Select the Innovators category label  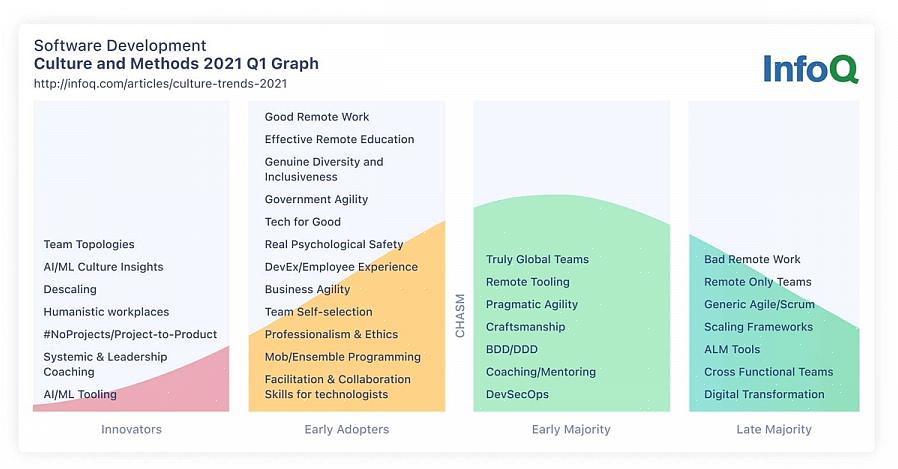point(131,429)
